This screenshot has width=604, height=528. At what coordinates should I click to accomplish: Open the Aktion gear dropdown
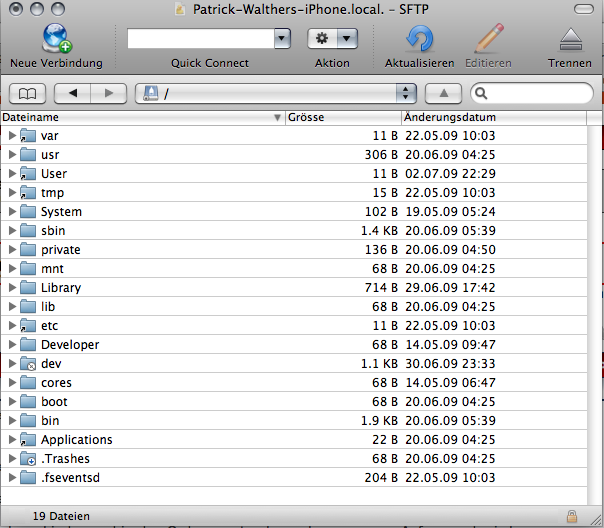point(332,38)
